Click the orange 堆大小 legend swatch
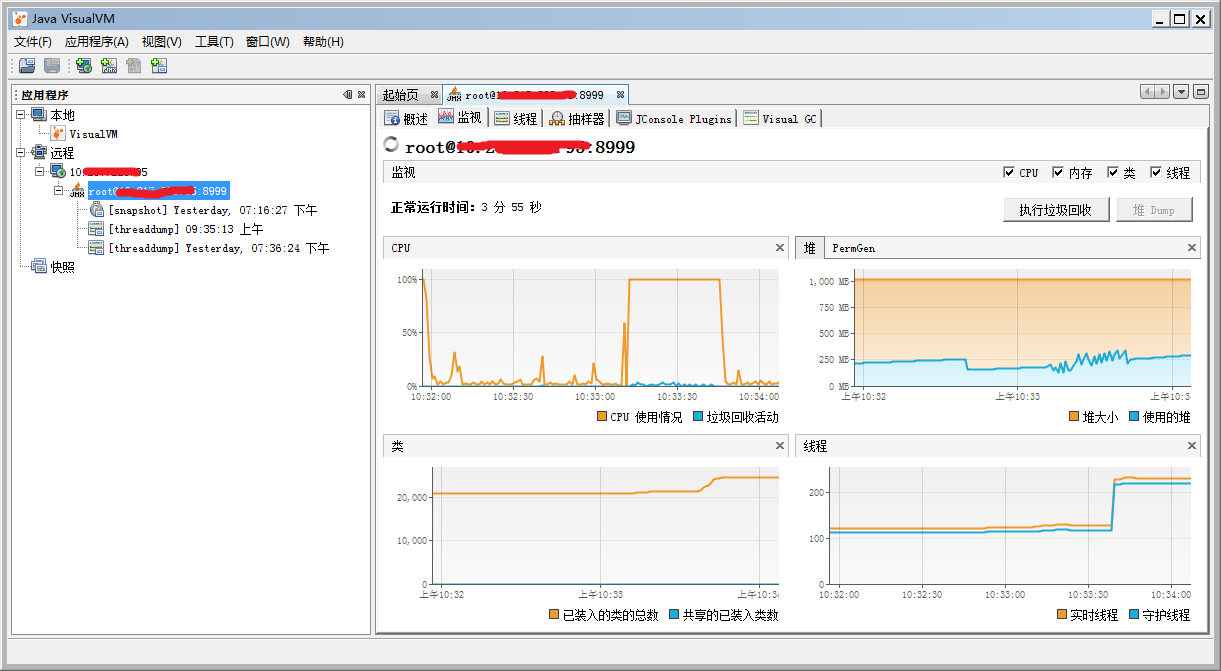Image resolution: width=1221 pixels, height=671 pixels. [x=1074, y=417]
